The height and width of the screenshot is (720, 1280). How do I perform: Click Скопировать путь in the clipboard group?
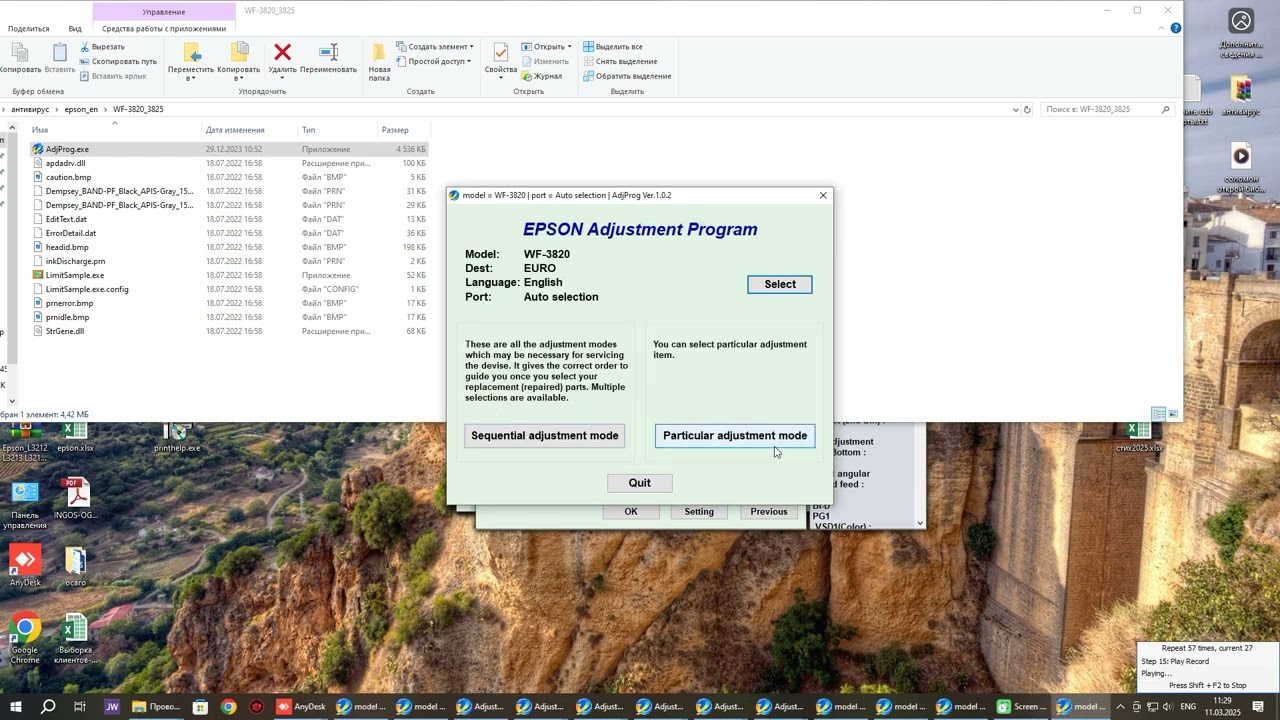point(117,61)
